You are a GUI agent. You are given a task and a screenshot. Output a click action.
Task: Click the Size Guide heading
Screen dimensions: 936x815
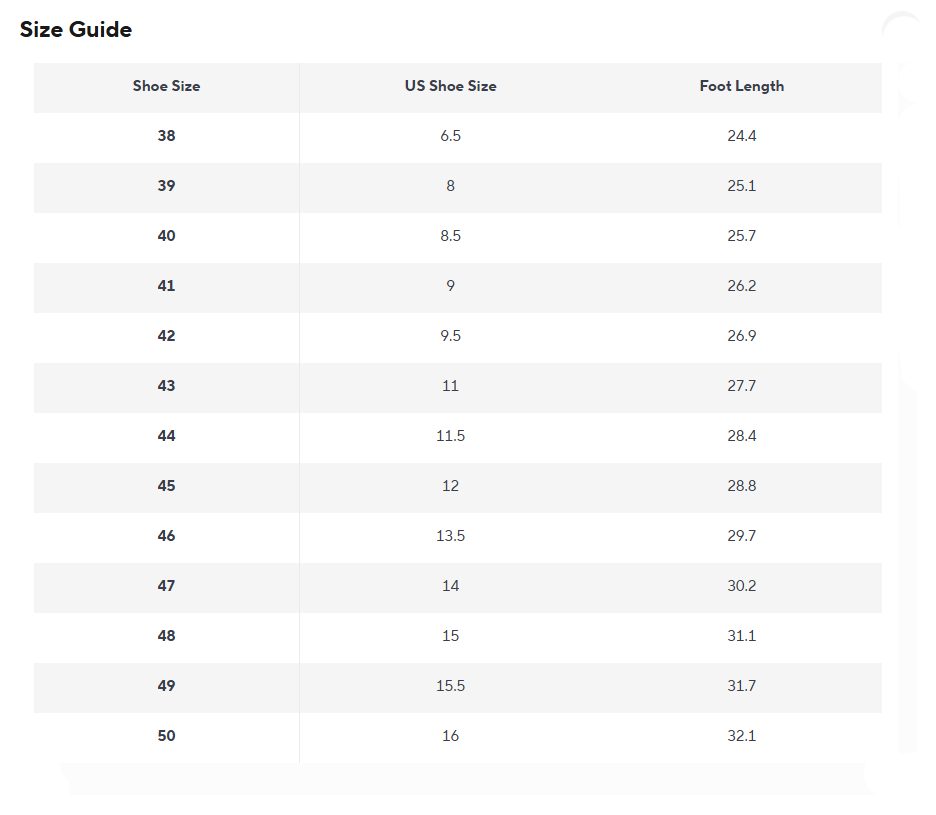pos(76,29)
